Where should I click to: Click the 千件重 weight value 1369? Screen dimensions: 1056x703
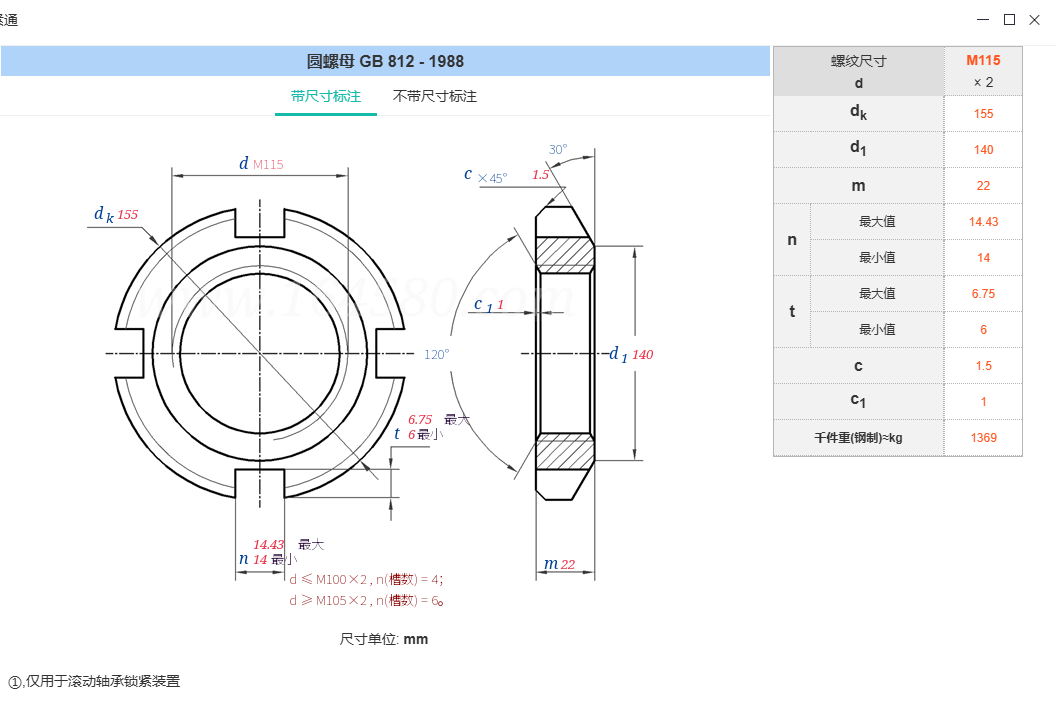983,438
